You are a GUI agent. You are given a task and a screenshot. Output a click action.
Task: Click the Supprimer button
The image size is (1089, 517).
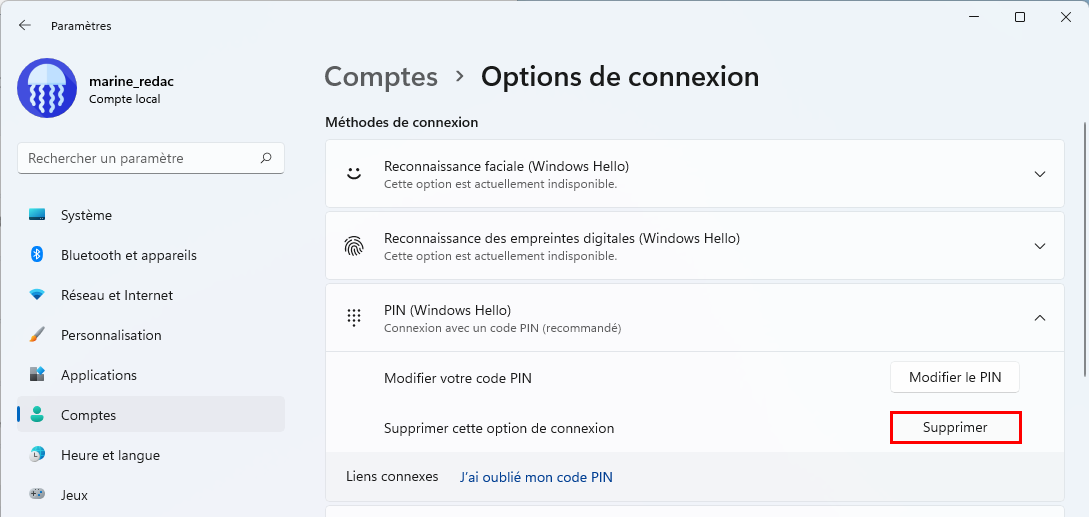[955, 427]
